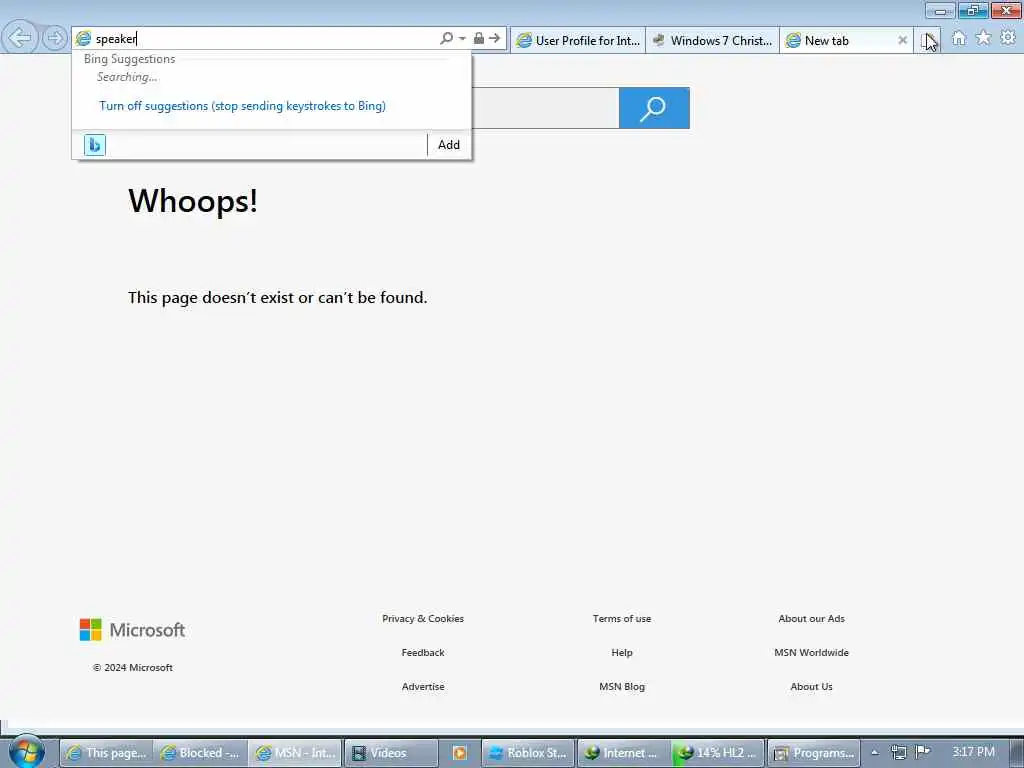Open the media player taskbar icon
The image size is (1024, 768).
[459, 753]
